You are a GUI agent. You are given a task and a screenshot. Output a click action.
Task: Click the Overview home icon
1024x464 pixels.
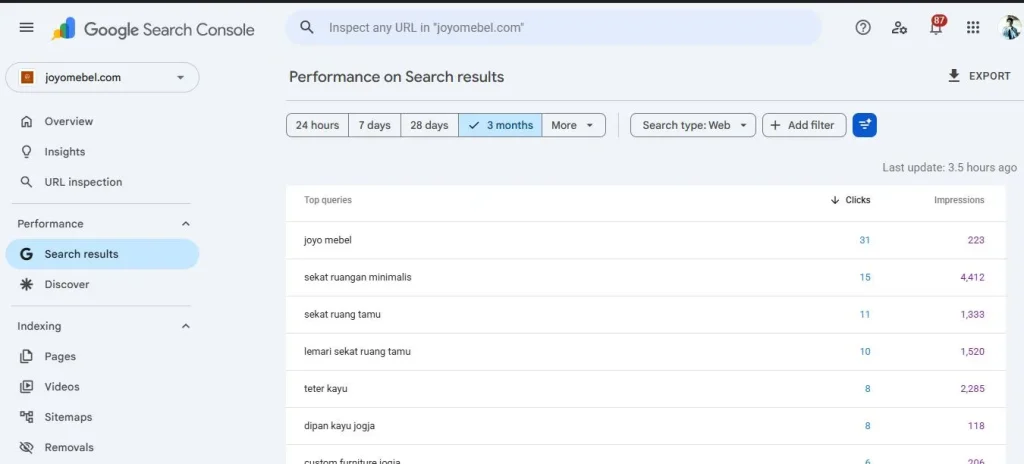(x=26, y=122)
